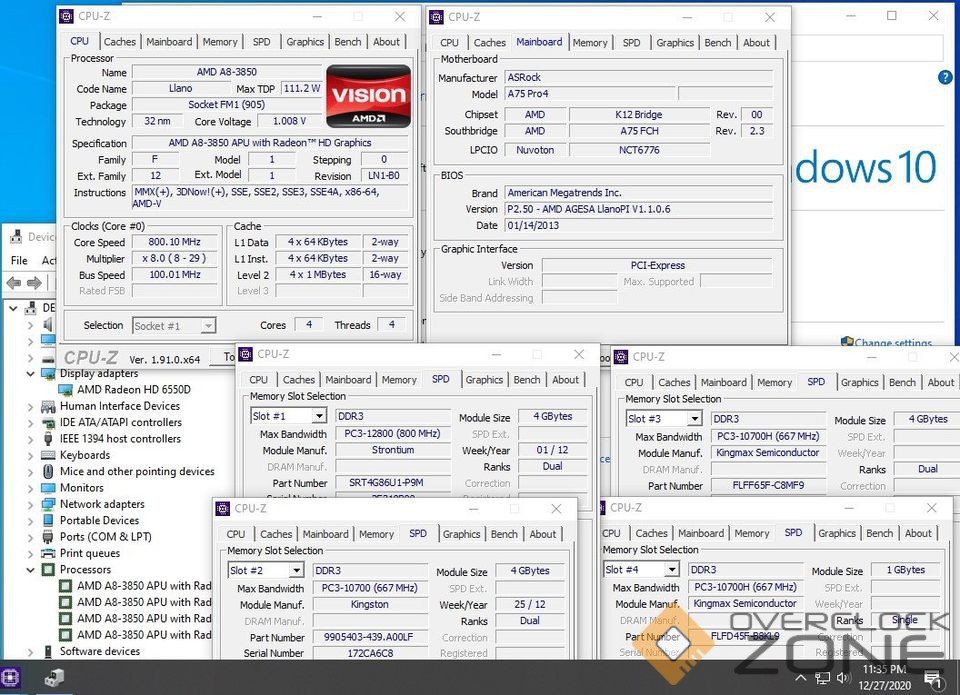
Task: Open File menu in Device Manager
Action: 19,260
